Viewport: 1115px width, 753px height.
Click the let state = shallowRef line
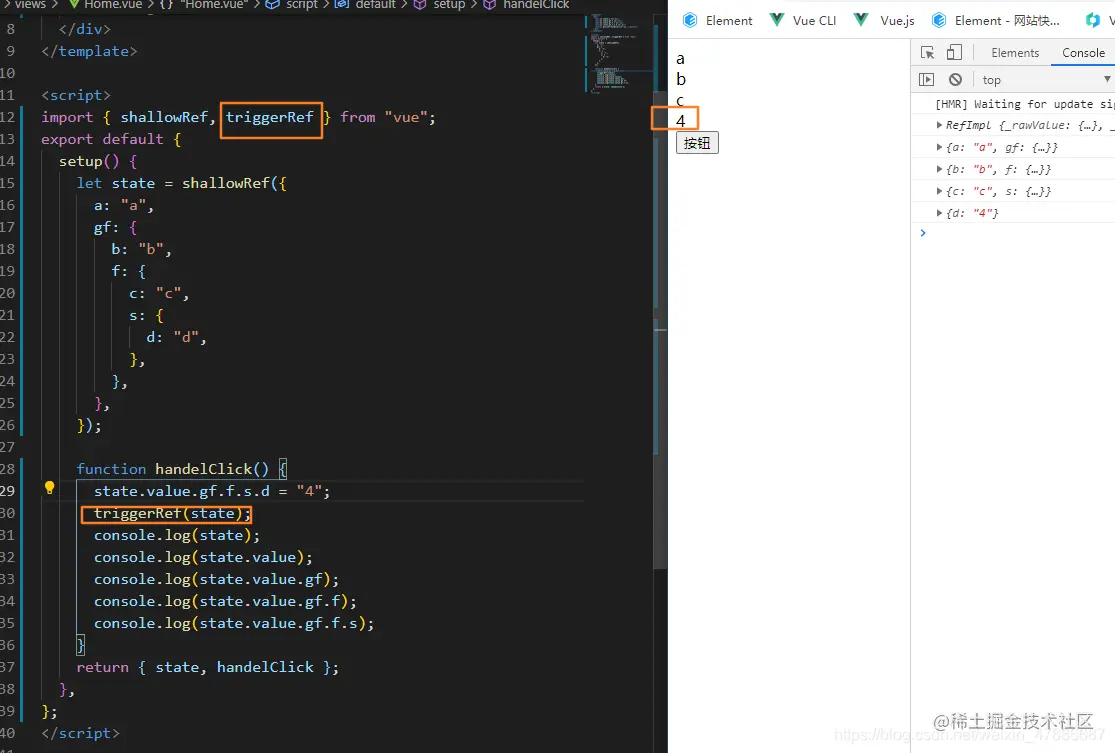[x=181, y=183]
